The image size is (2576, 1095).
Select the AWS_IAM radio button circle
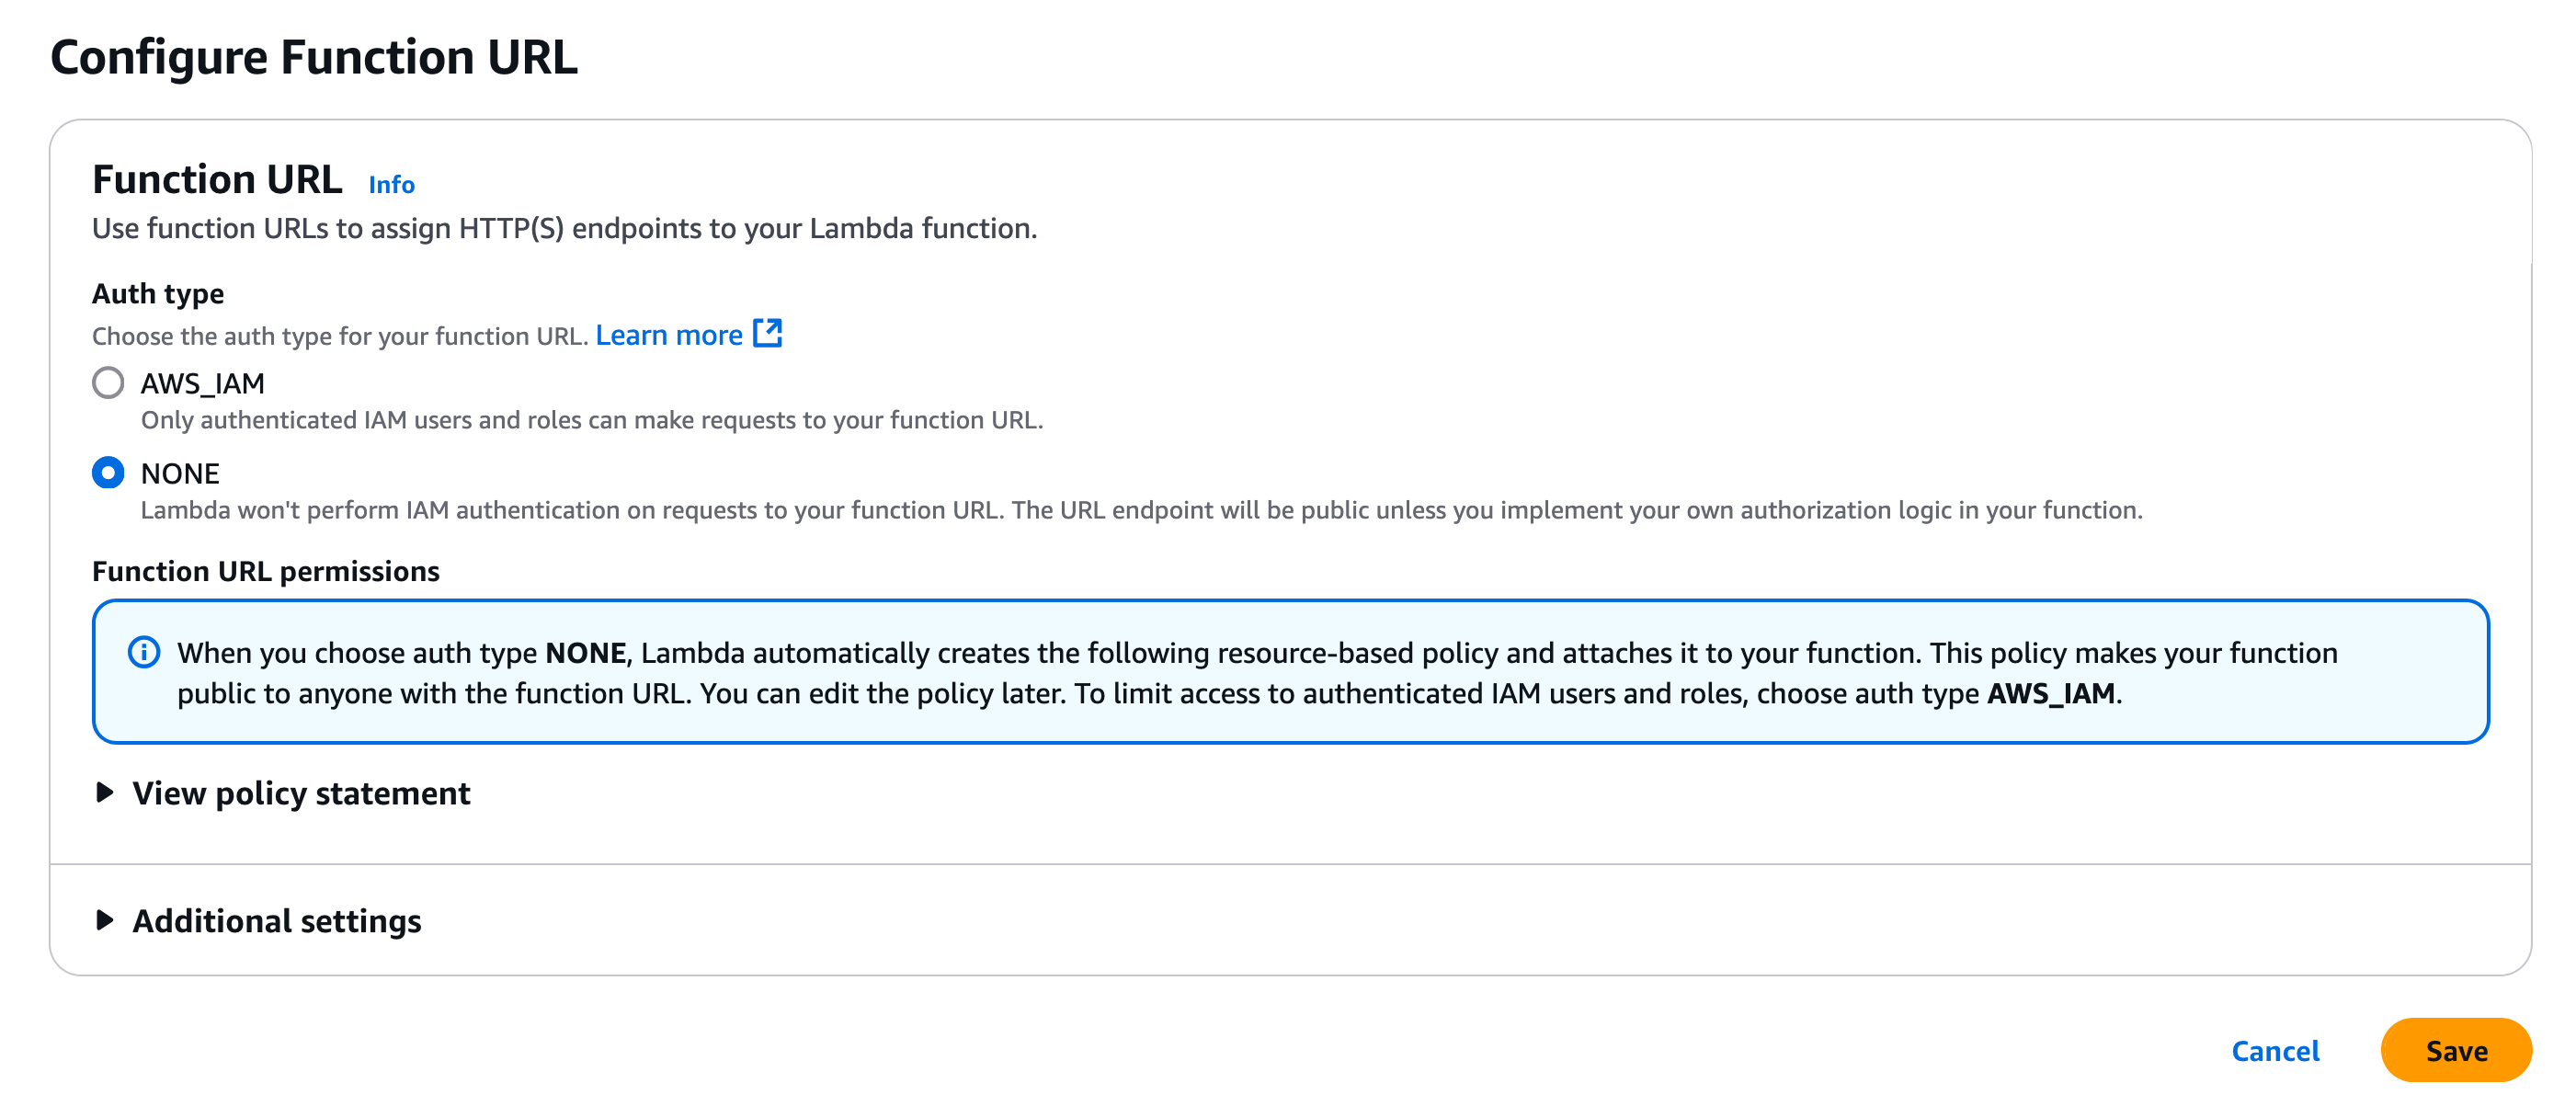(108, 382)
